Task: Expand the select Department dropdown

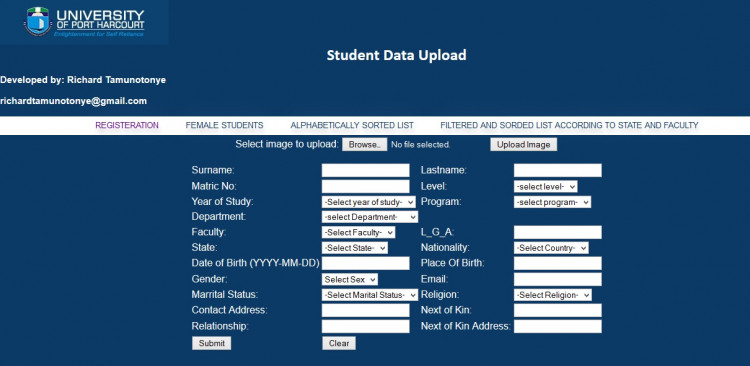Action: [370, 217]
